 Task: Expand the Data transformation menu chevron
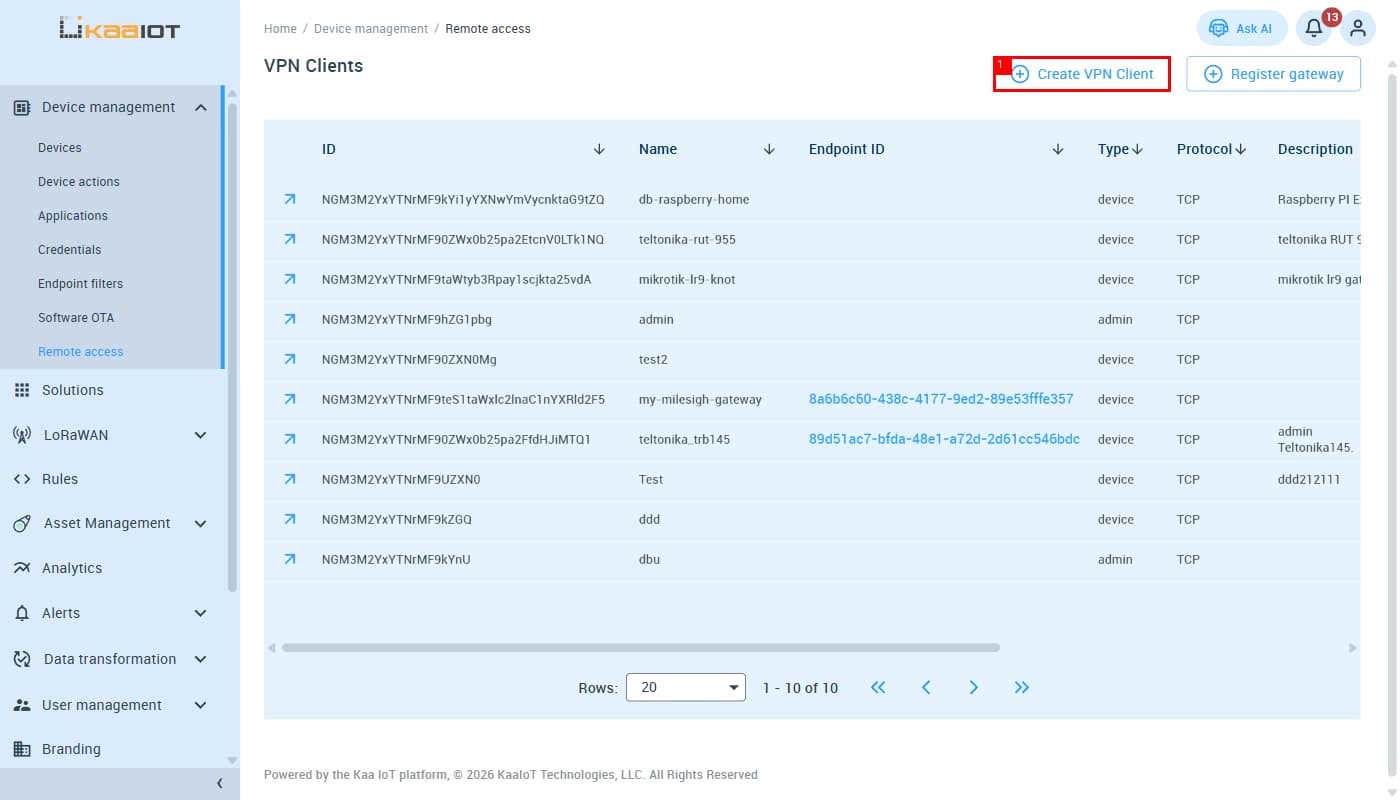pyautogui.click(x=201, y=659)
